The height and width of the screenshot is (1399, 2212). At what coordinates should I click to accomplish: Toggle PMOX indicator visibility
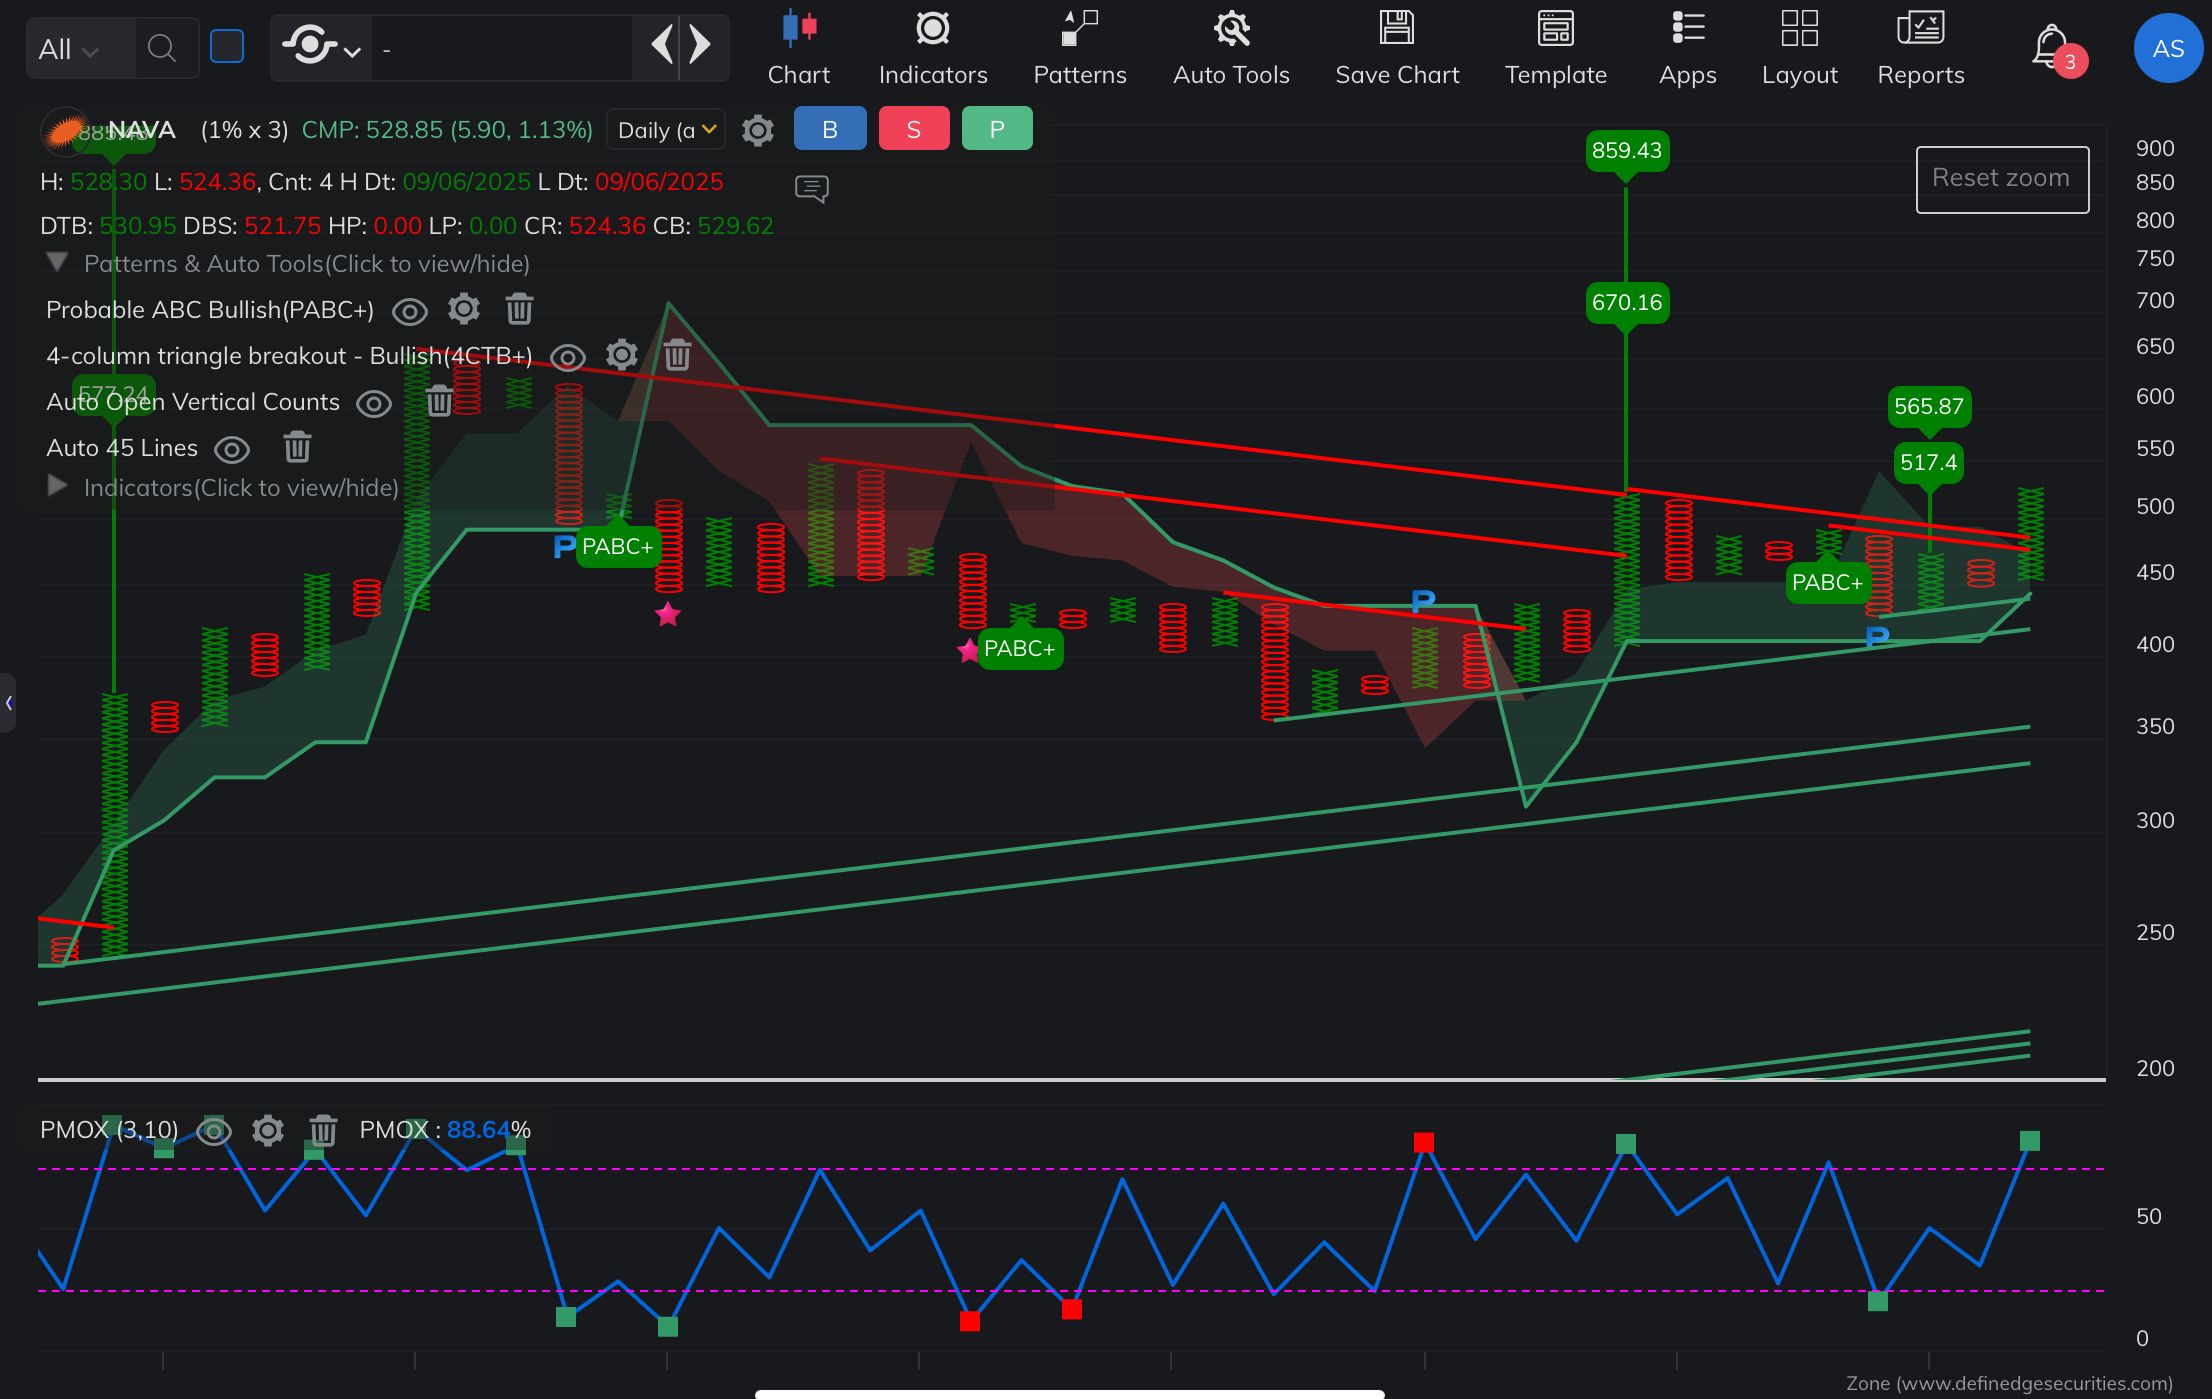(214, 1131)
